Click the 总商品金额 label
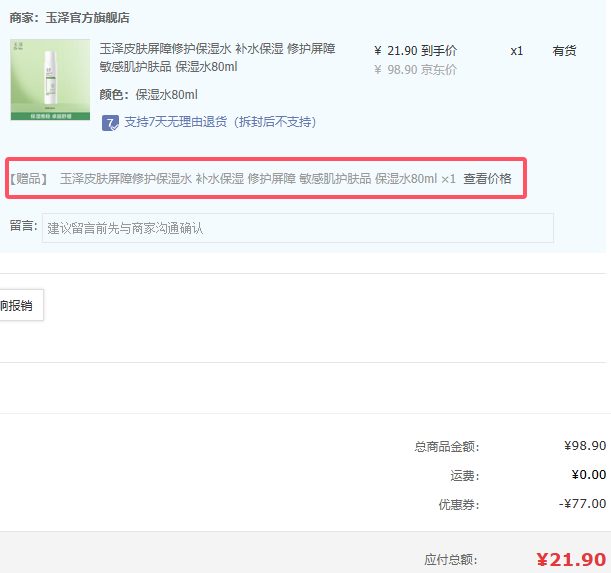 447,446
